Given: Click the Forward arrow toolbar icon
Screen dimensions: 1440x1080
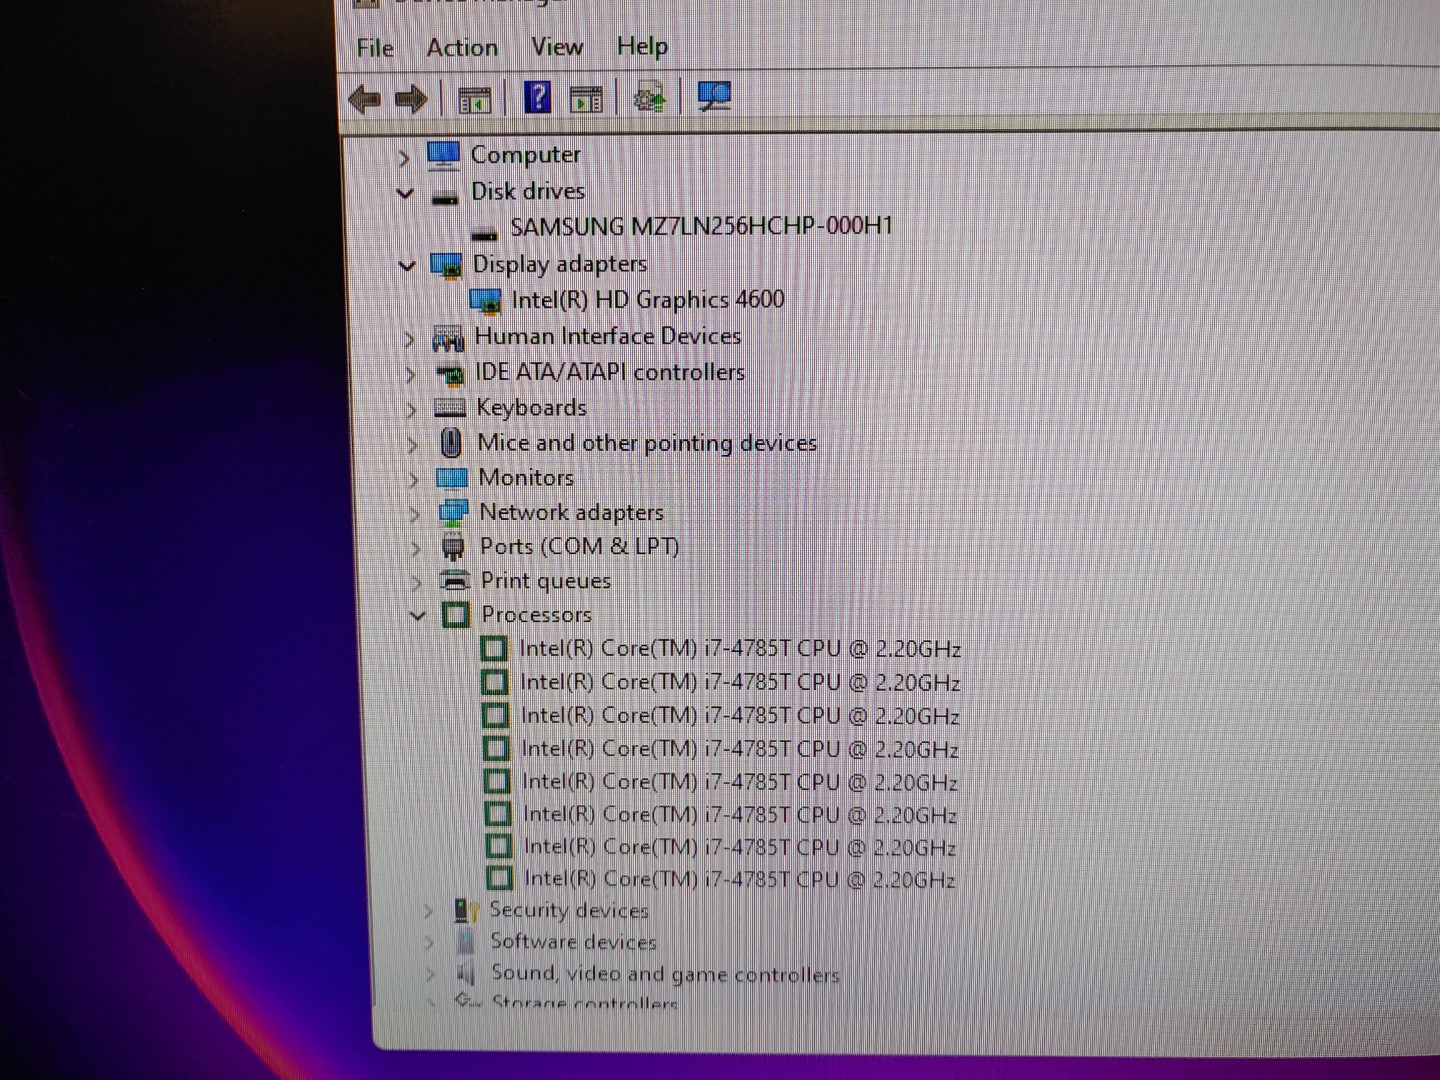Looking at the screenshot, I should (x=411, y=98).
